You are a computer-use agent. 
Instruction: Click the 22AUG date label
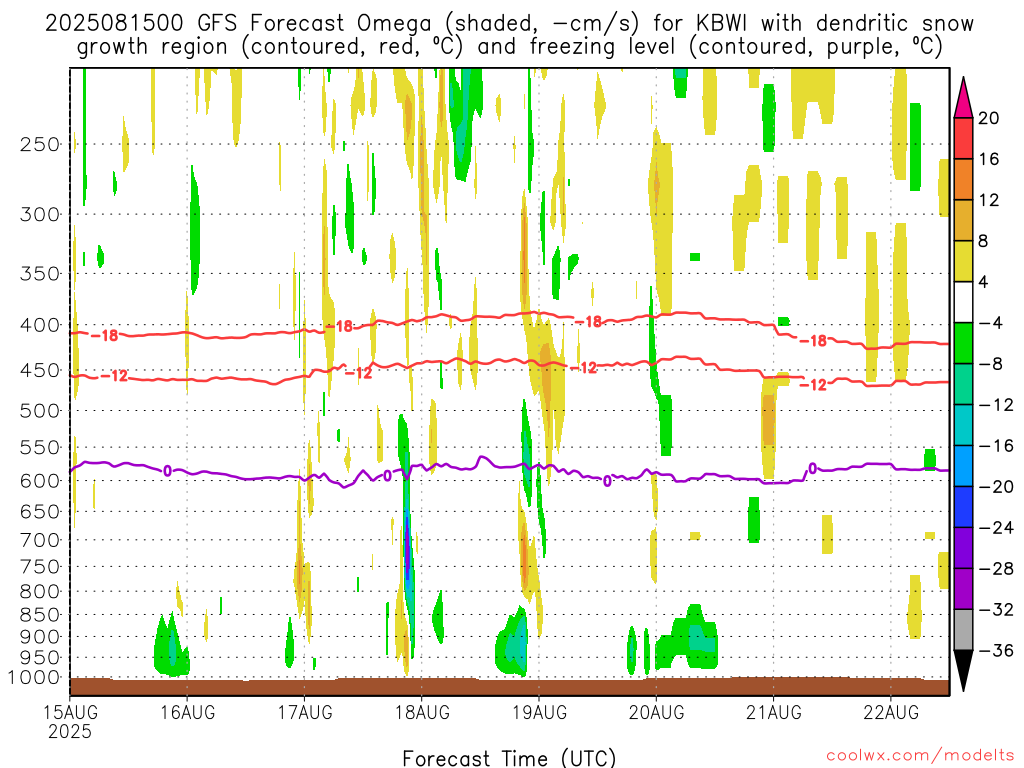coord(891,712)
